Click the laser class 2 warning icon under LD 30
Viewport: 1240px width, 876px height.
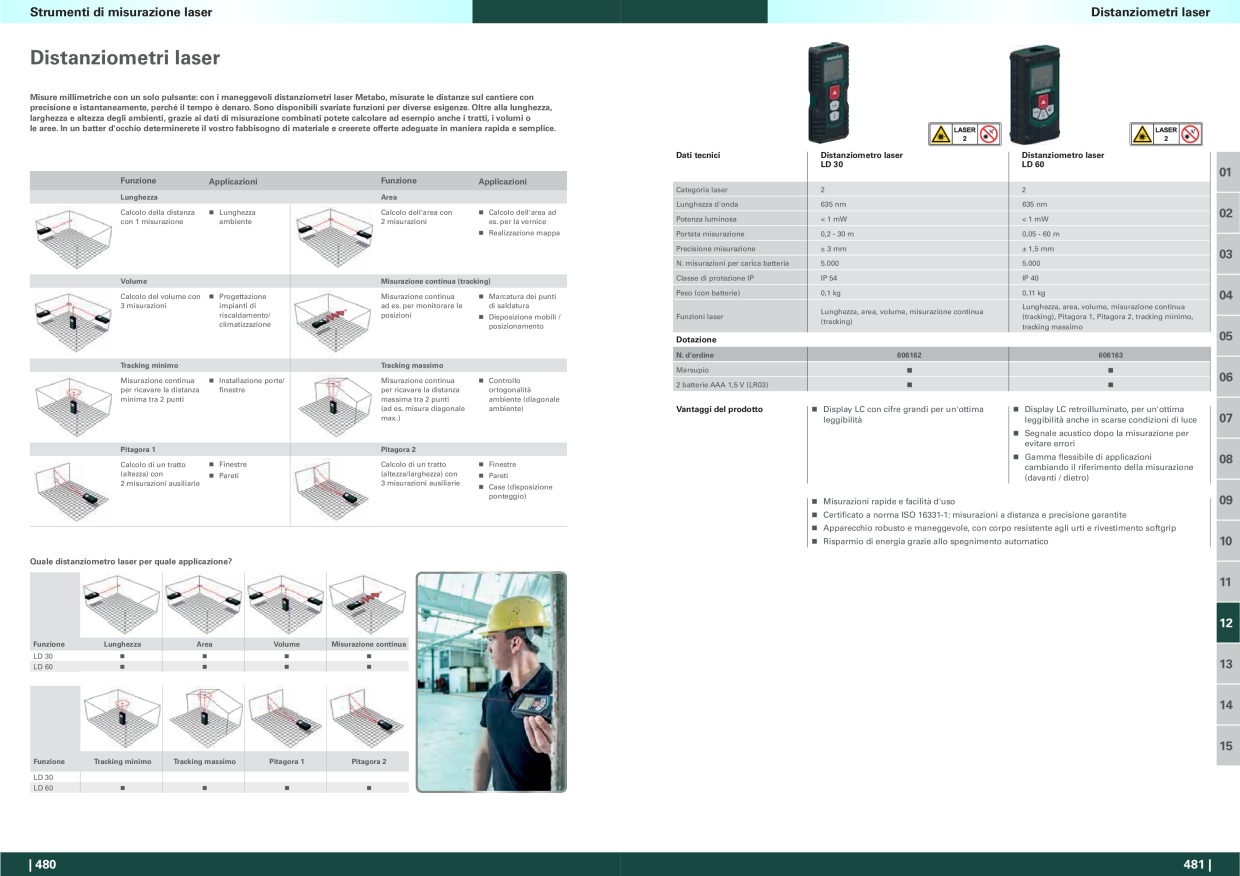coord(965,134)
